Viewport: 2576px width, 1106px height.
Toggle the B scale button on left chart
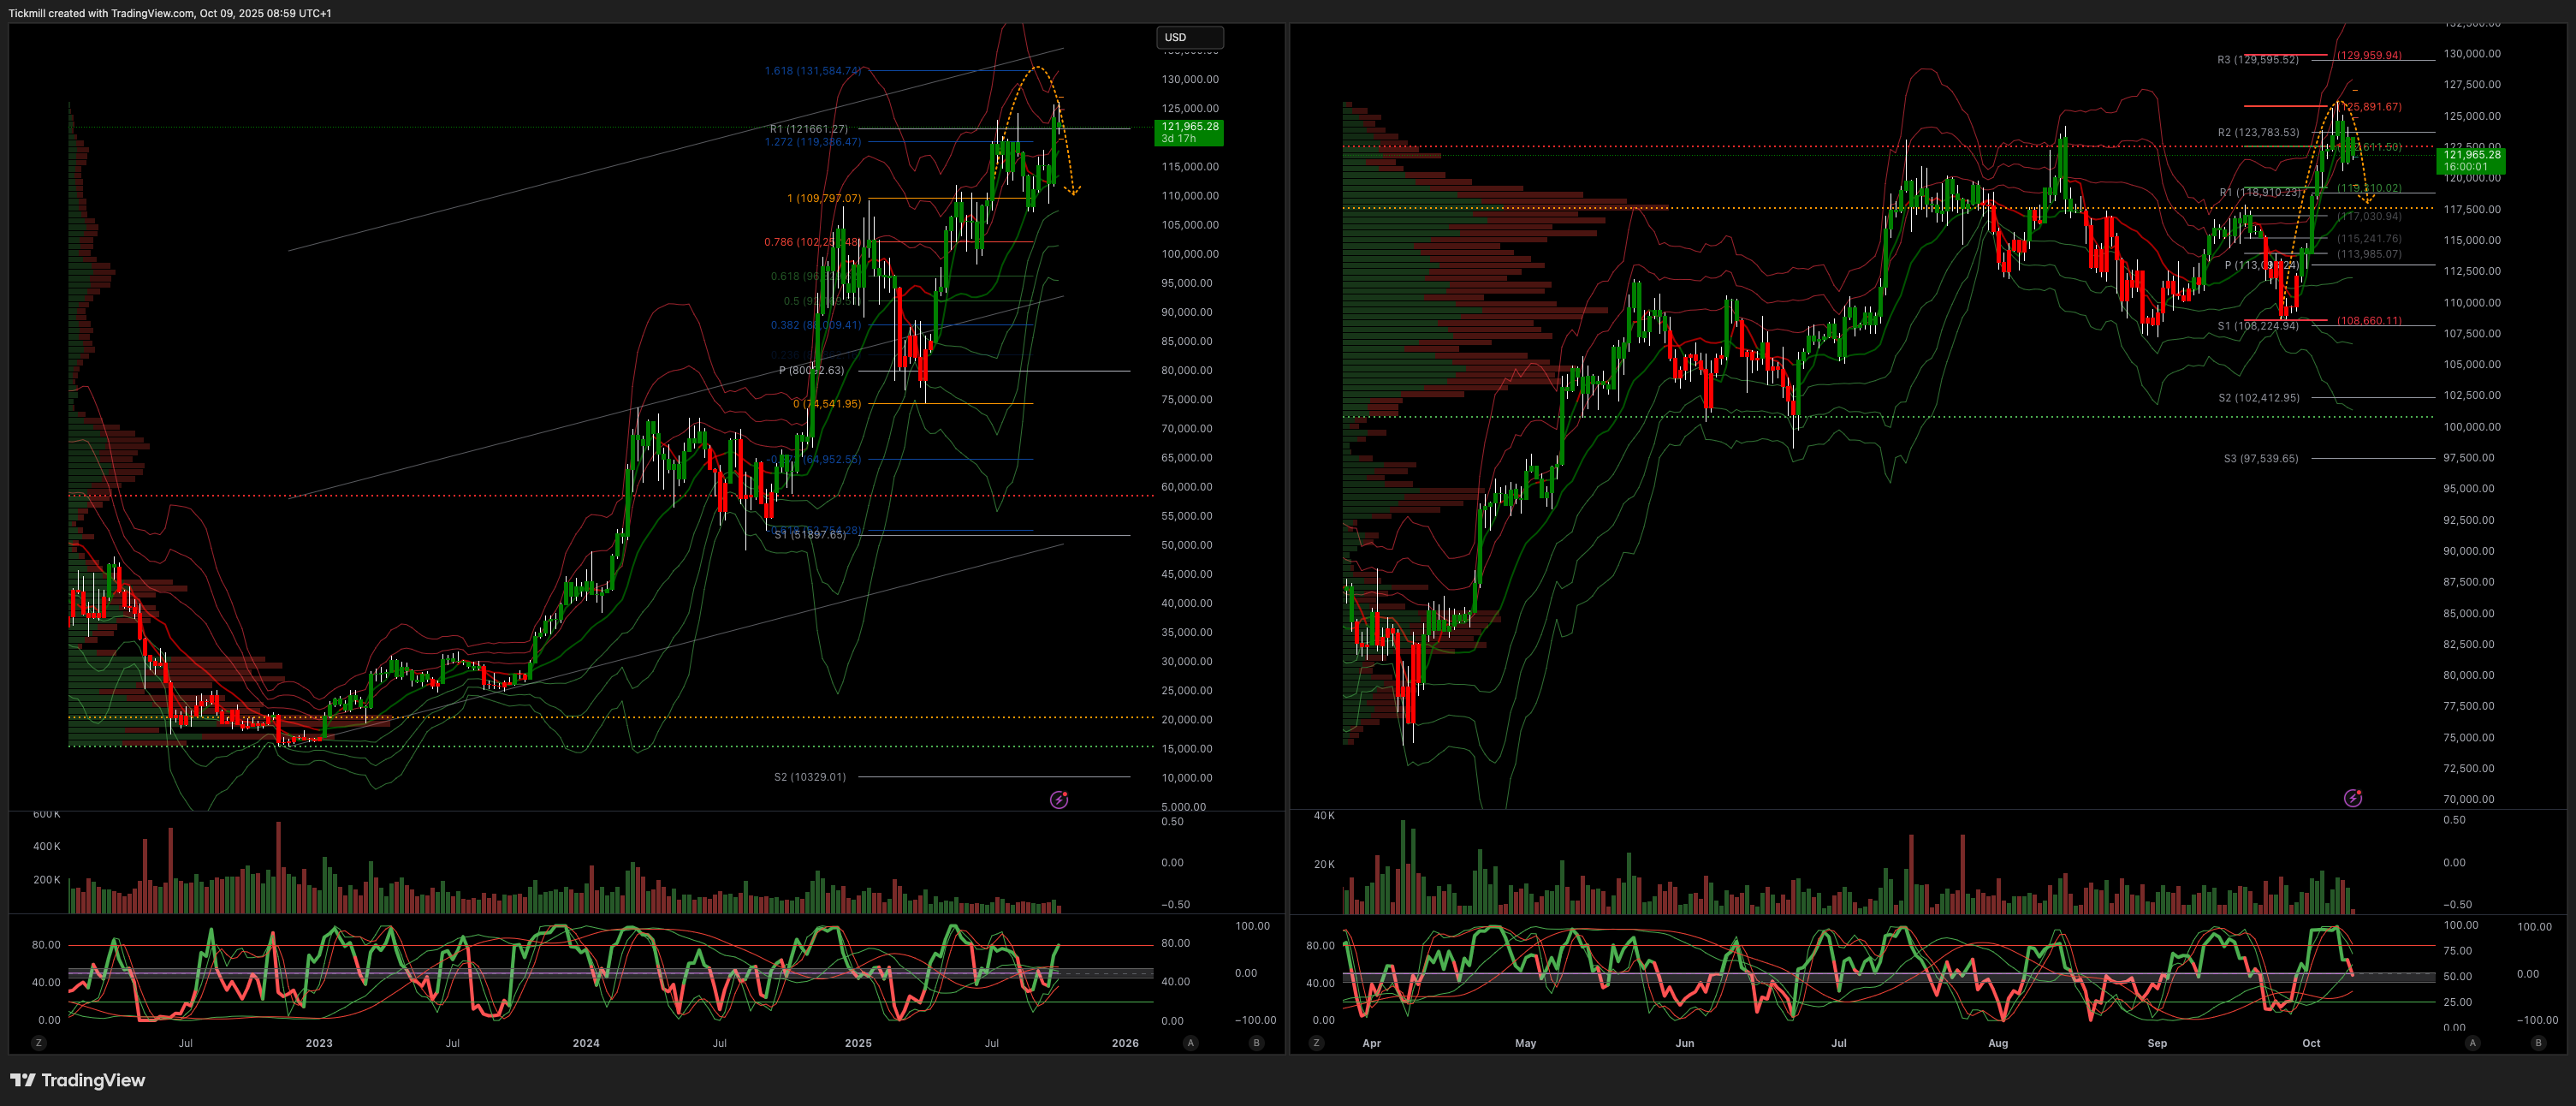(1257, 1043)
